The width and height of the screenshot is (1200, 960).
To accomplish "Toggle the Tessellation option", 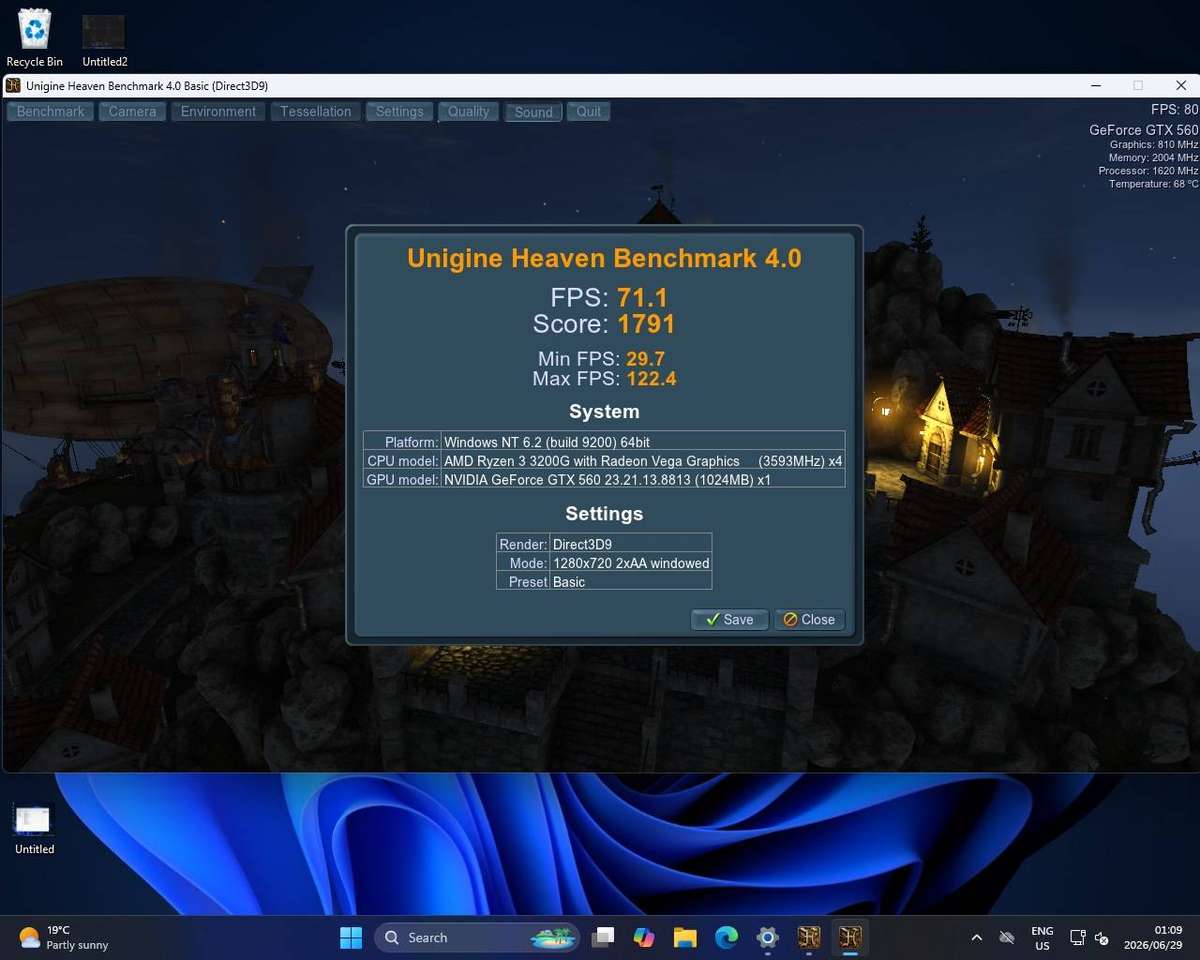I will [315, 112].
